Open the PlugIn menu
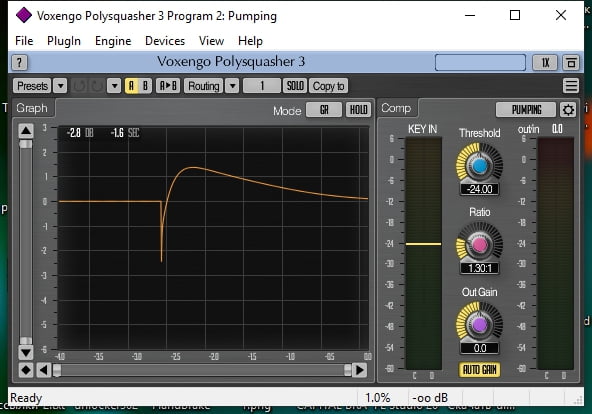The width and height of the screenshot is (592, 414). 64,41
